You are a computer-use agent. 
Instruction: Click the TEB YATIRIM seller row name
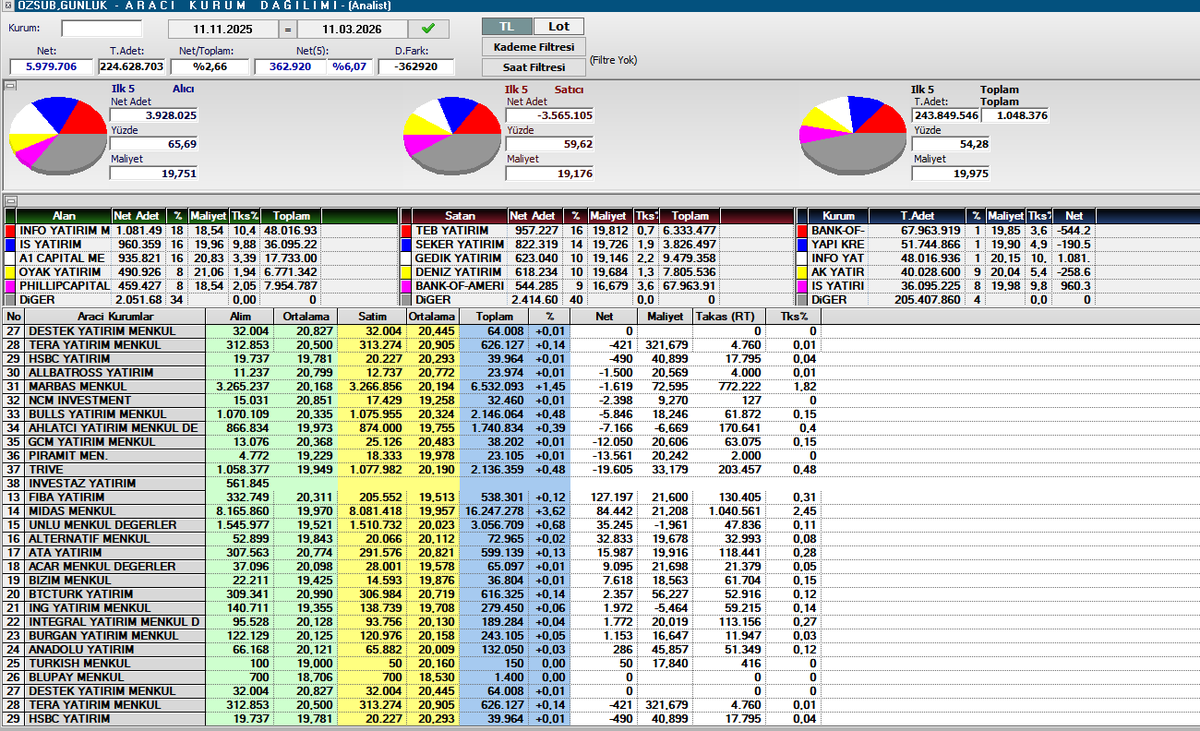click(452, 230)
